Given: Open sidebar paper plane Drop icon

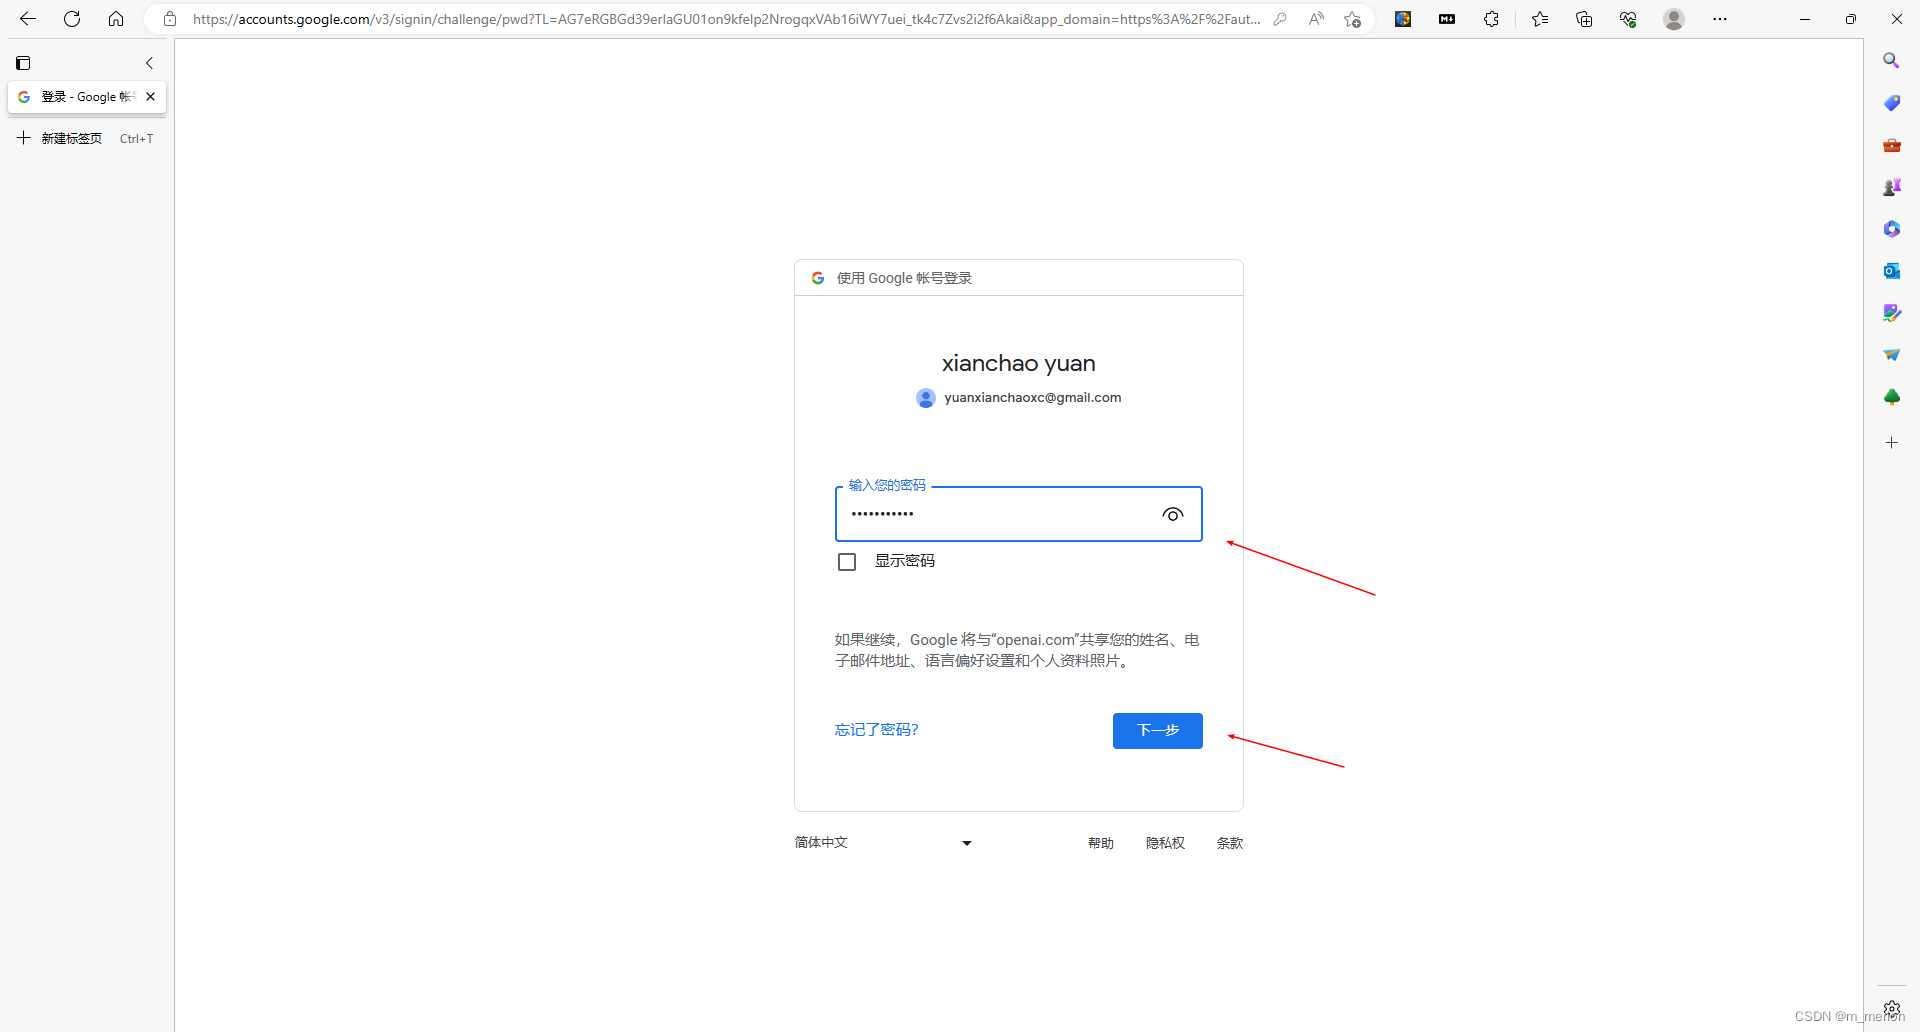Looking at the screenshot, I should [1891, 355].
